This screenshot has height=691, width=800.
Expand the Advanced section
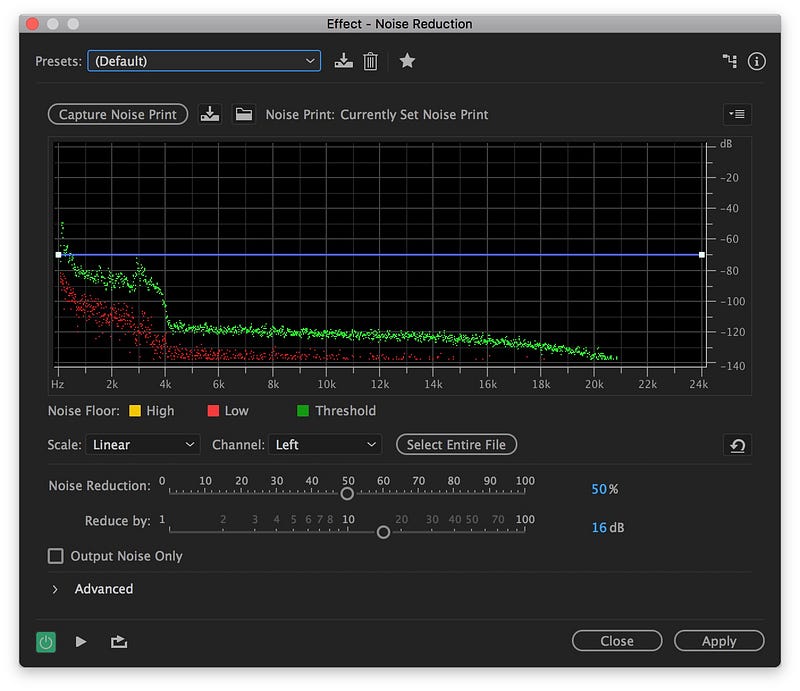pos(55,589)
